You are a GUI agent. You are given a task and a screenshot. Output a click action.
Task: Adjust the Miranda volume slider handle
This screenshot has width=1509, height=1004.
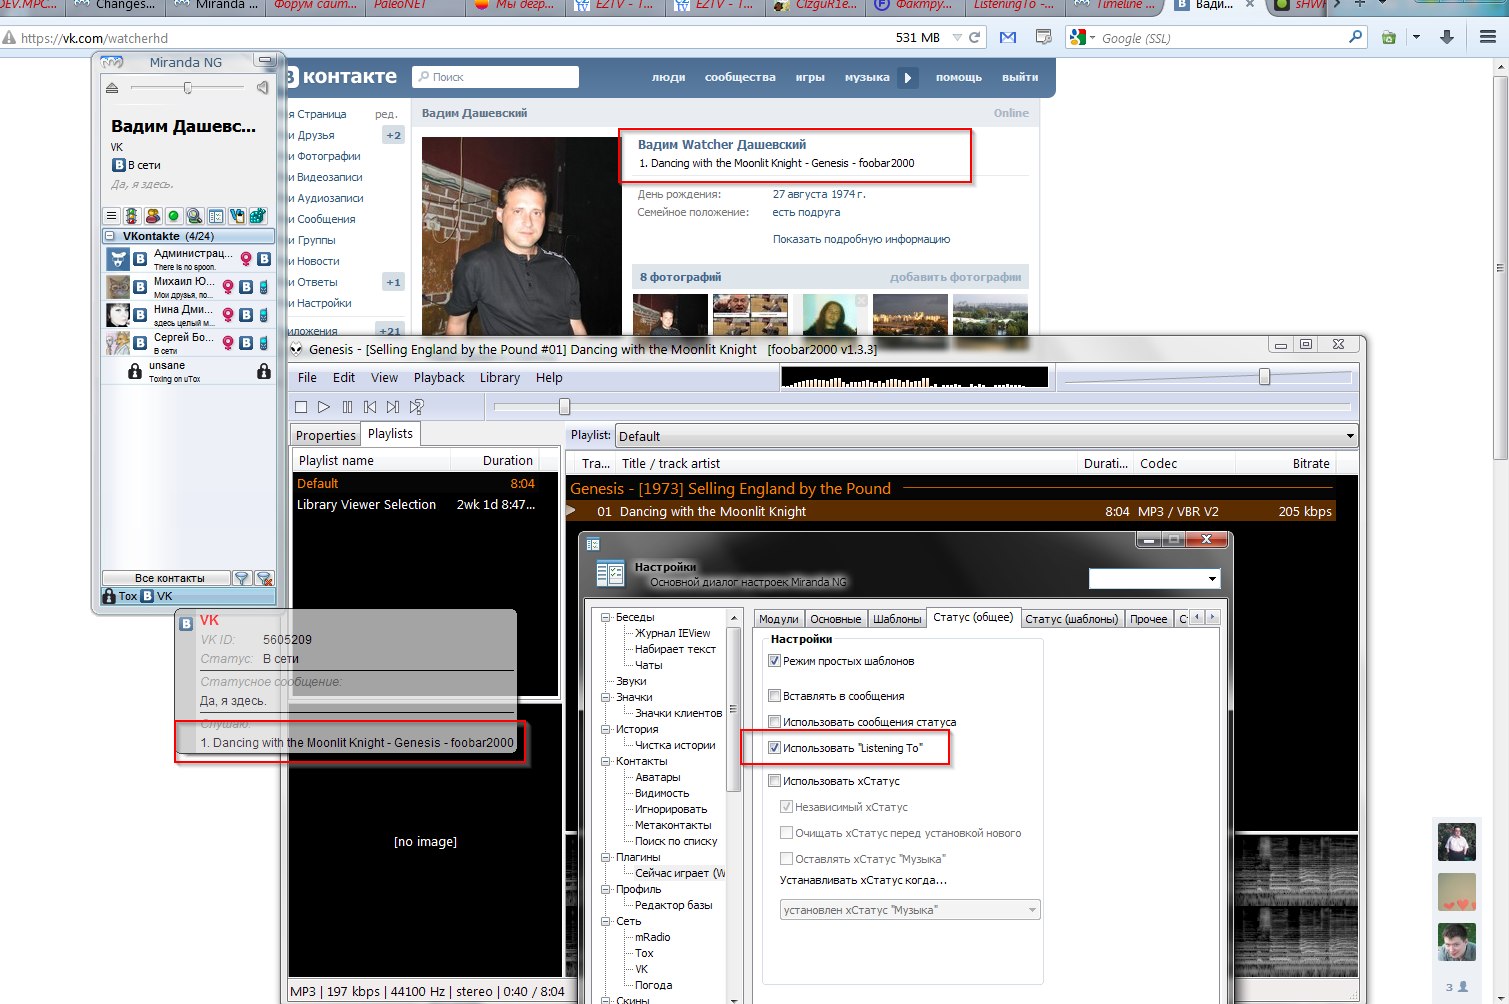coord(187,88)
